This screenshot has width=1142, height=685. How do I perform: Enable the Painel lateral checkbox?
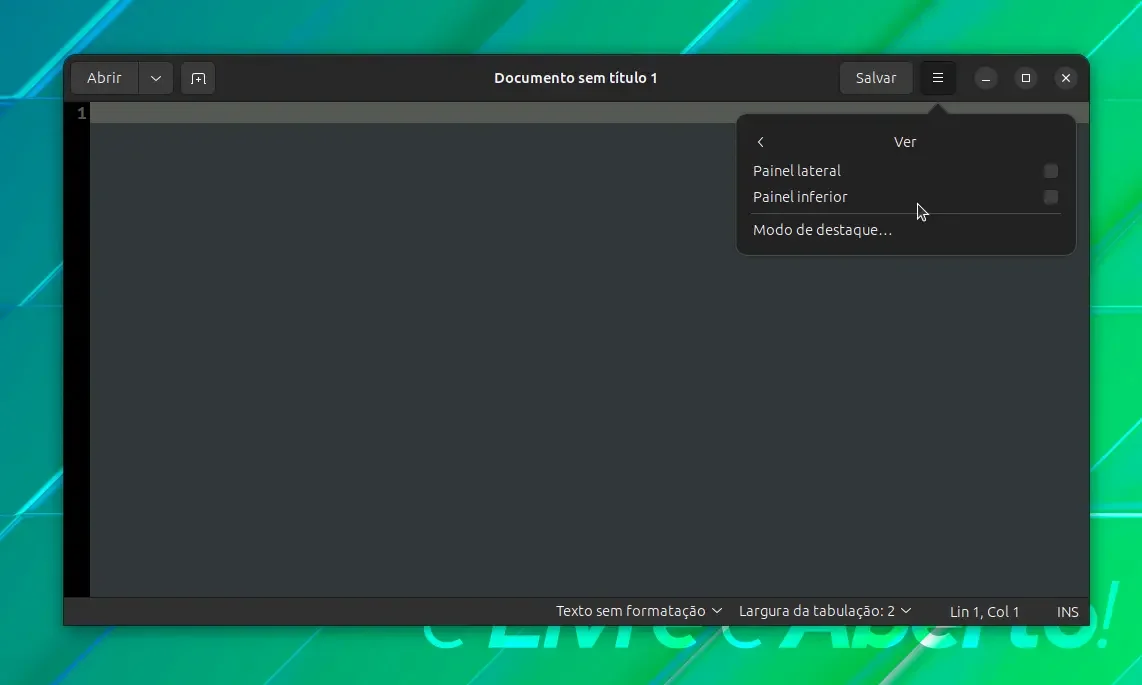click(x=1050, y=171)
